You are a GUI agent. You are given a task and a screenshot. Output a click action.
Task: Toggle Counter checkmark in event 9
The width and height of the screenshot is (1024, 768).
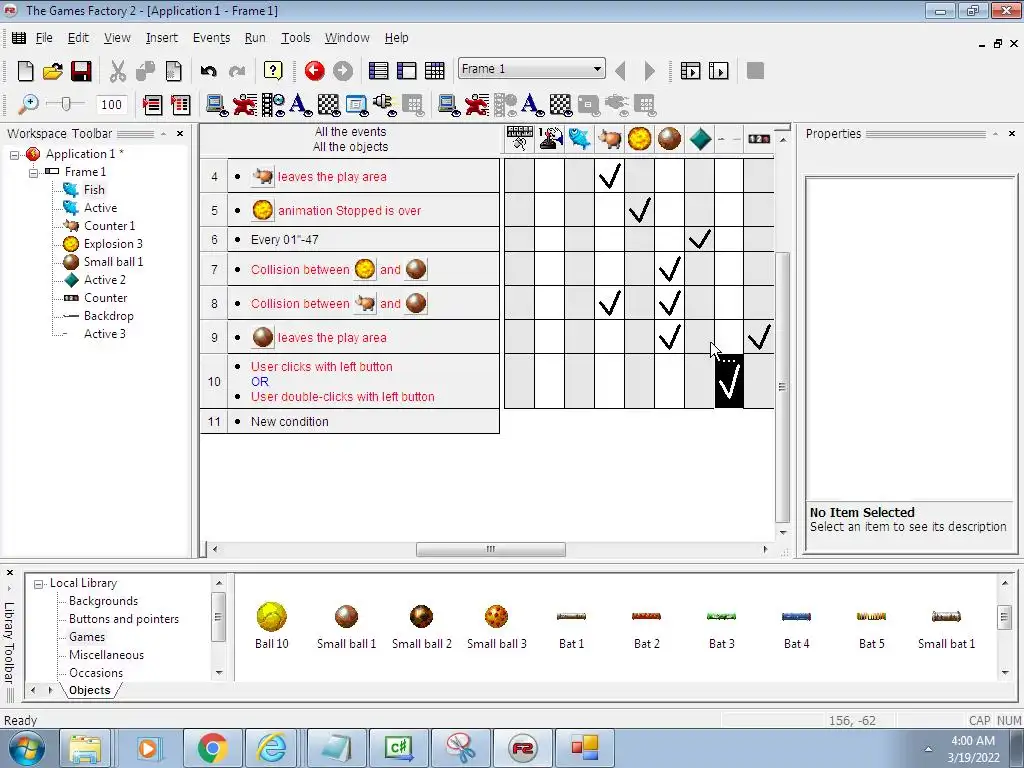point(759,337)
